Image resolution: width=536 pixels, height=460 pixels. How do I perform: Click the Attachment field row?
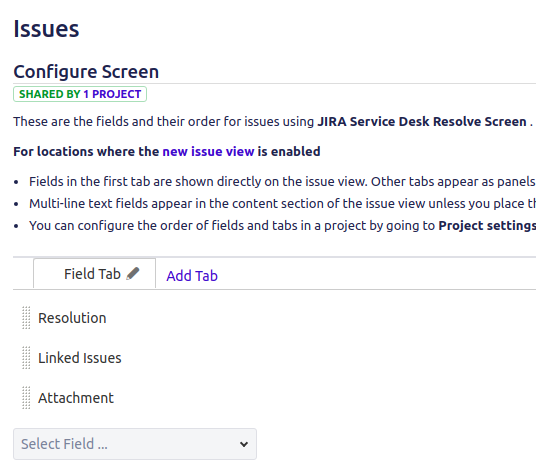click(x=274, y=398)
